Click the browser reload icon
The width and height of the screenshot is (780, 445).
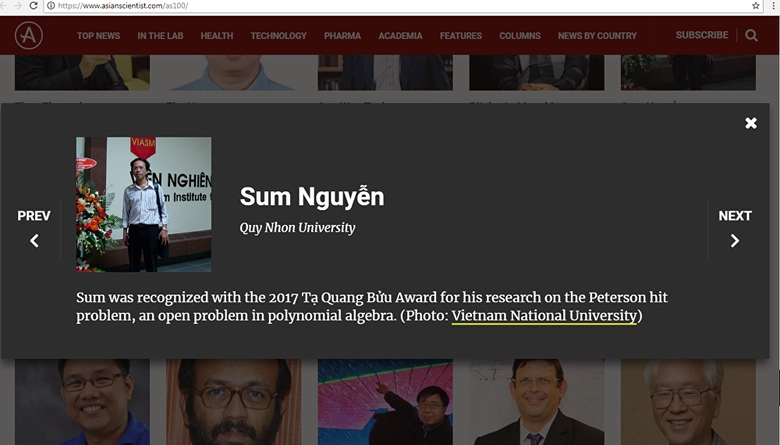(x=35, y=6)
